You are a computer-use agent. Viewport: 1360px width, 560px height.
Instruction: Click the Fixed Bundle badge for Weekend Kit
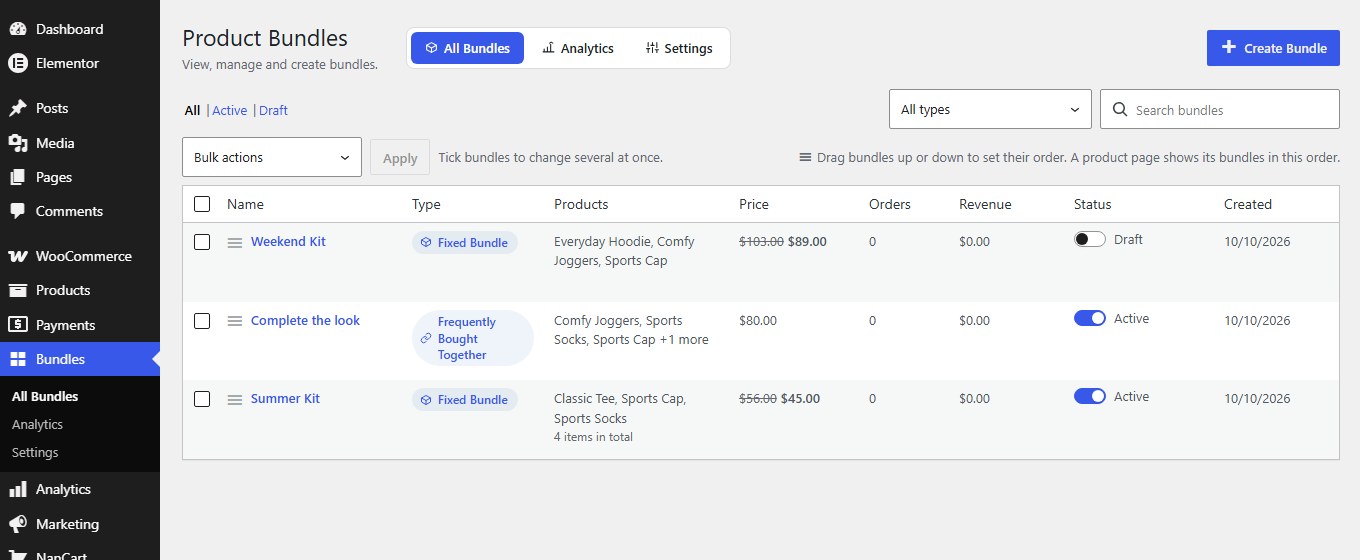[x=464, y=242]
